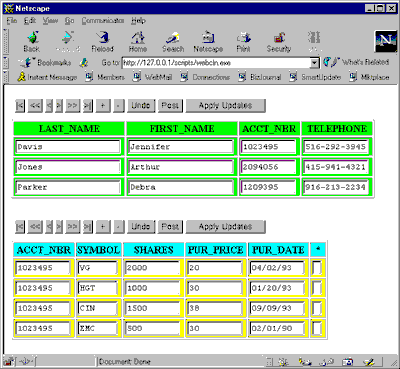Expand the URL location dropdown arrow
400x369 pixels.
(x=314, y=63)
